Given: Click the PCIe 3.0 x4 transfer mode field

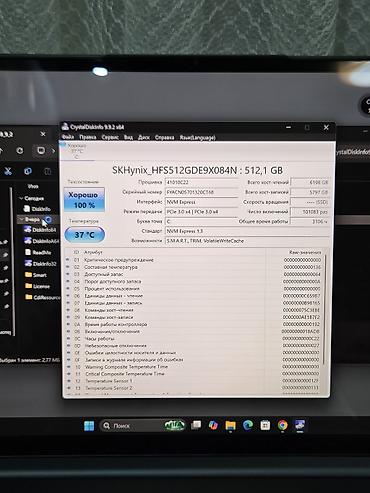Looking at the screenshot, I should tap(201, 212).
